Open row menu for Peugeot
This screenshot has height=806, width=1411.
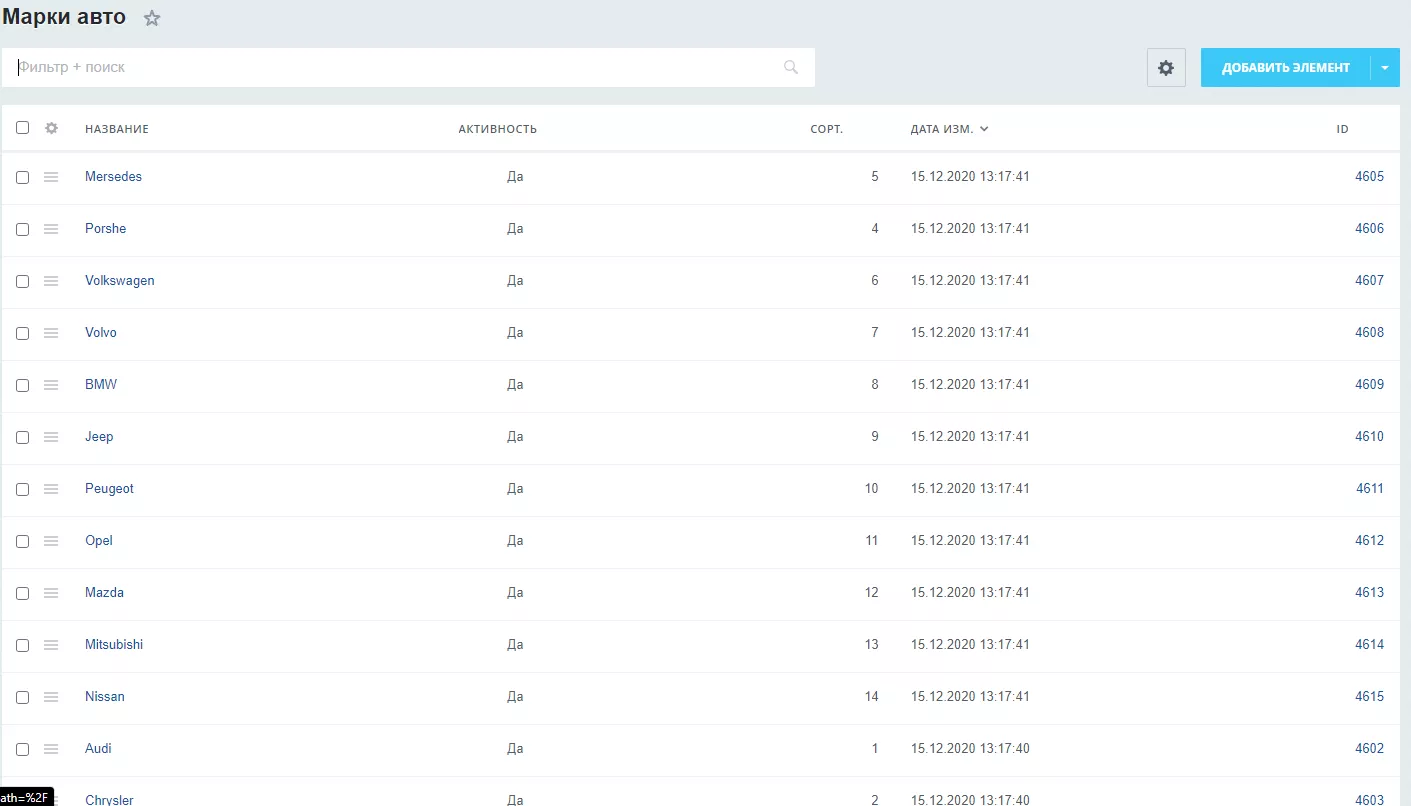(x=51, y=489)
